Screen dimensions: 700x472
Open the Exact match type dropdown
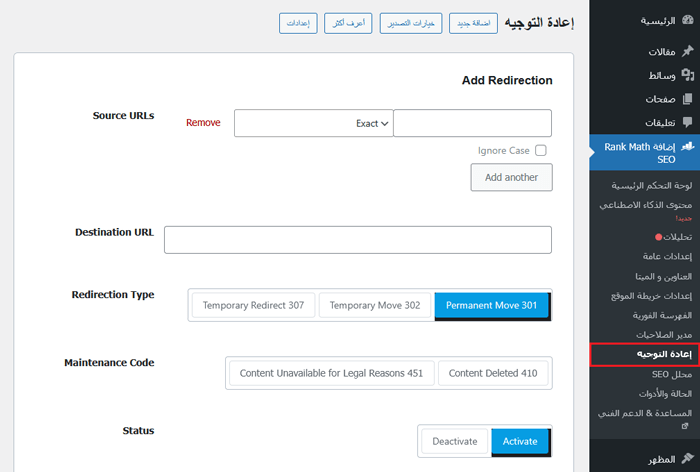tap(313, 123)
